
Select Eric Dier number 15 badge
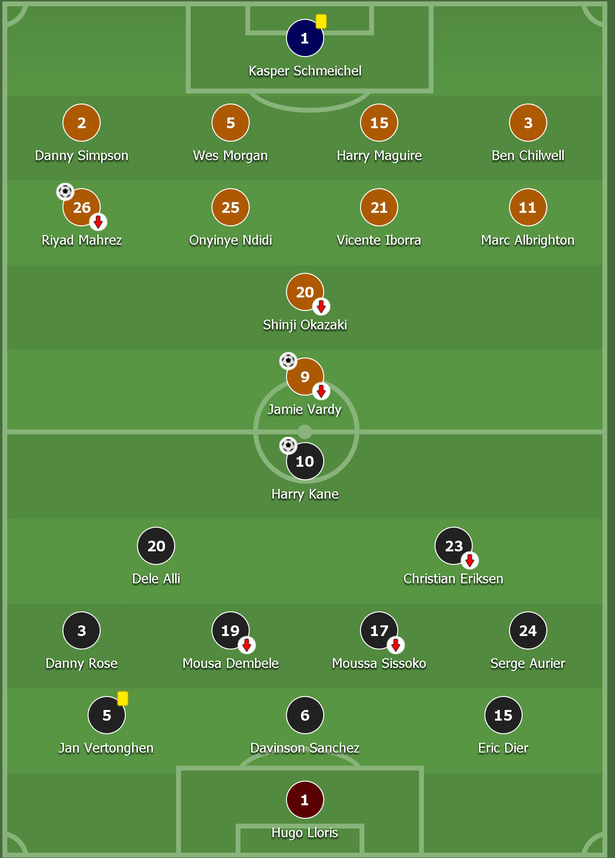pyautogui.click(x=503, y=715)
